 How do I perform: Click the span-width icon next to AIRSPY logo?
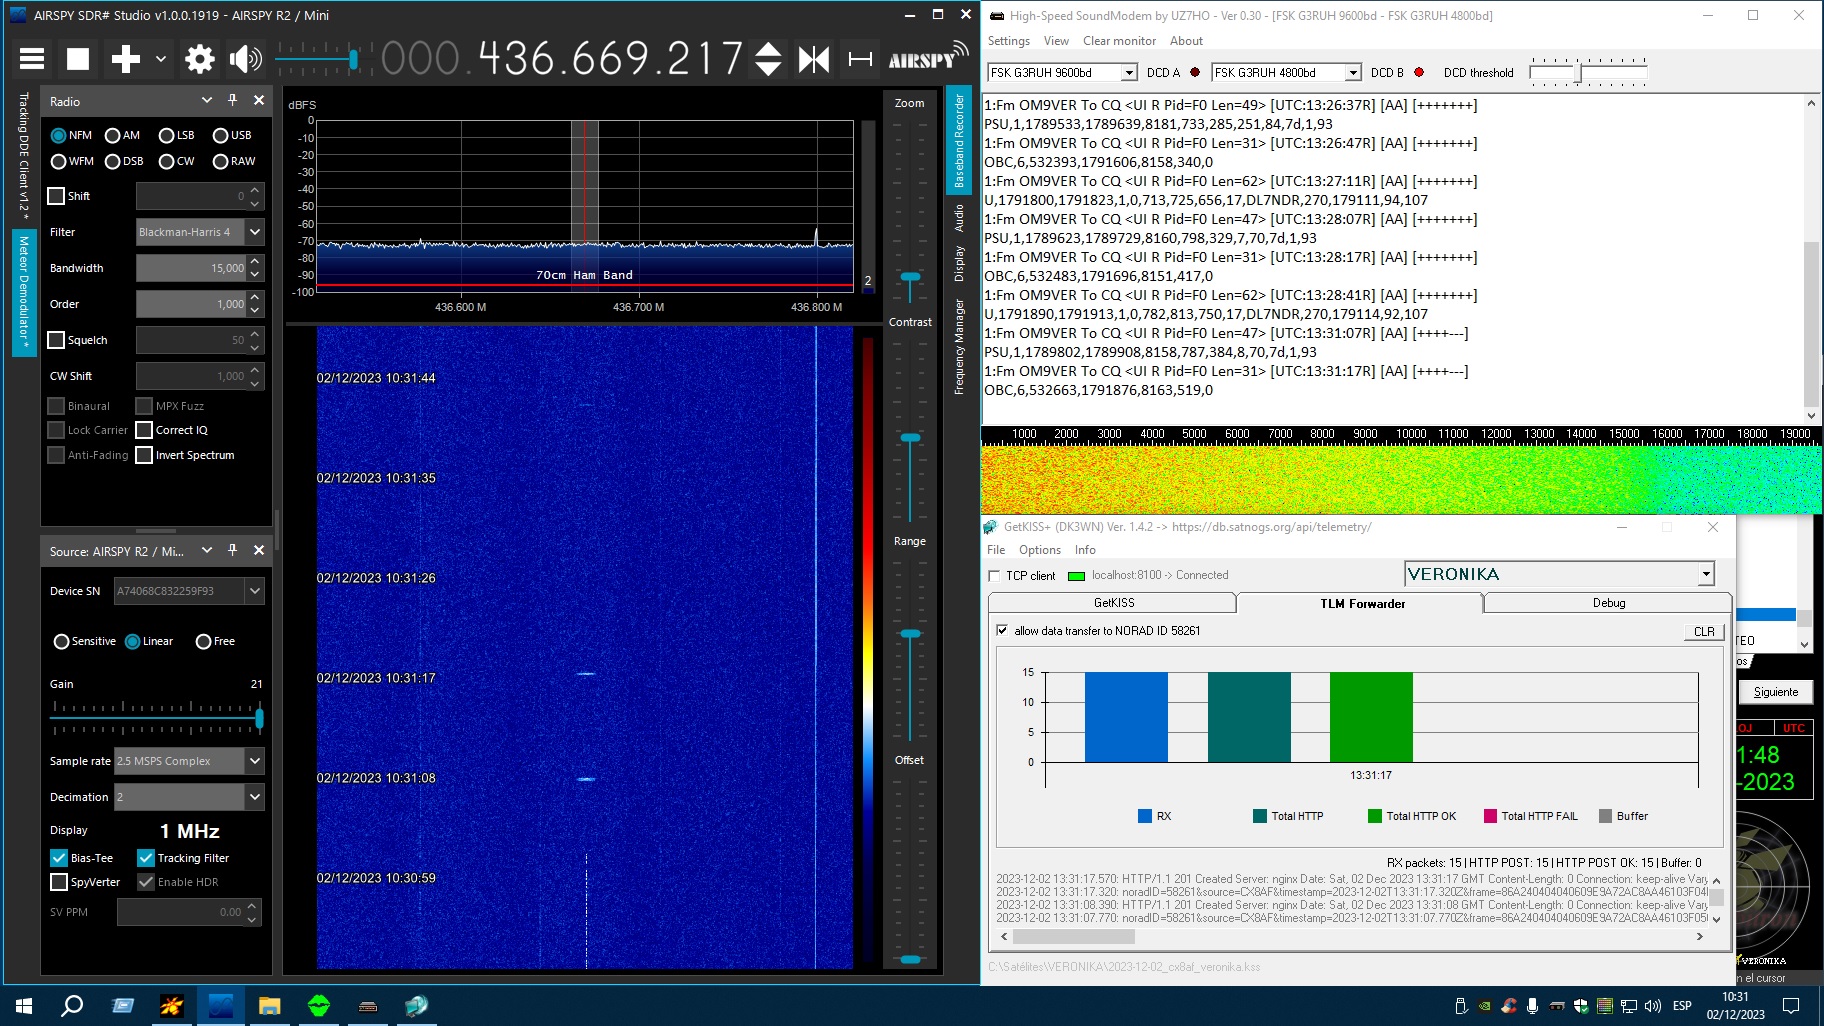(860, 59)
